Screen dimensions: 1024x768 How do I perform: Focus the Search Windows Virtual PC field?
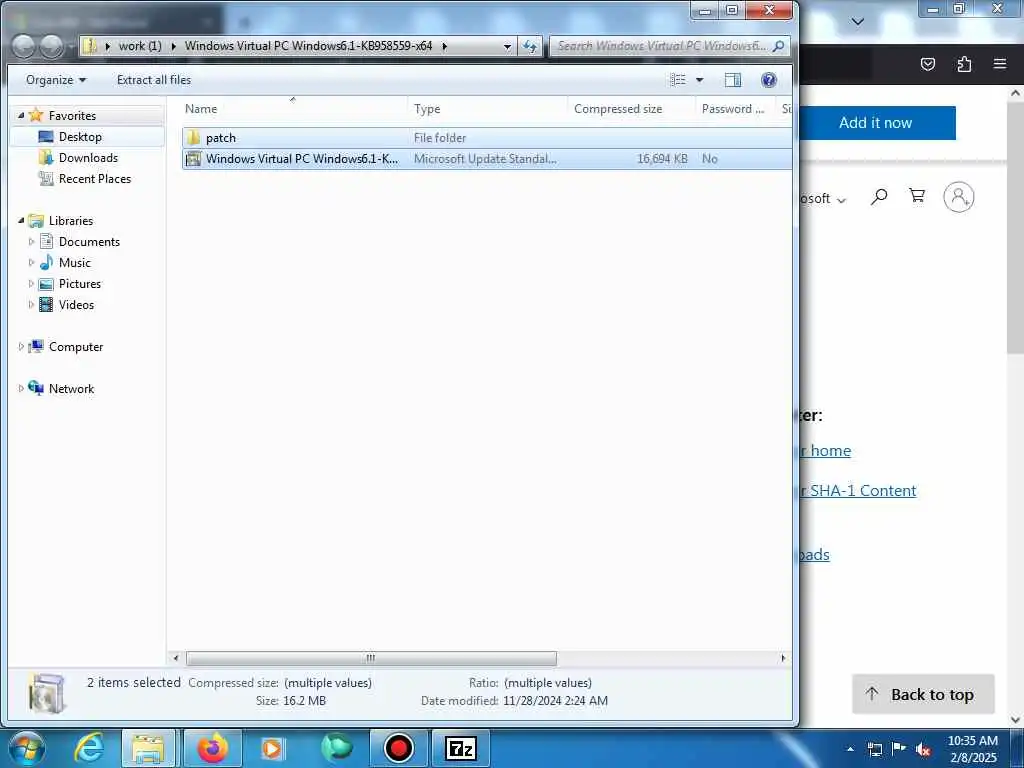pyautogui.click(x=661, y=46)
